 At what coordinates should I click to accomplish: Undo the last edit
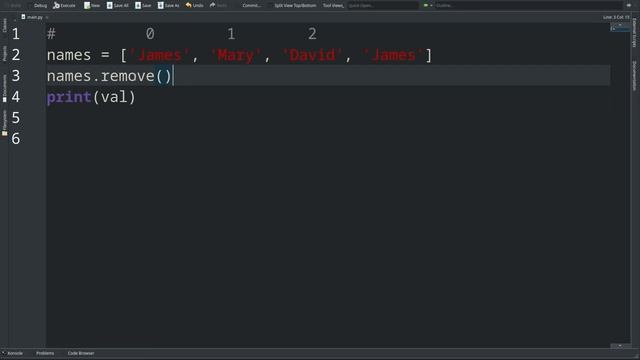194,5
